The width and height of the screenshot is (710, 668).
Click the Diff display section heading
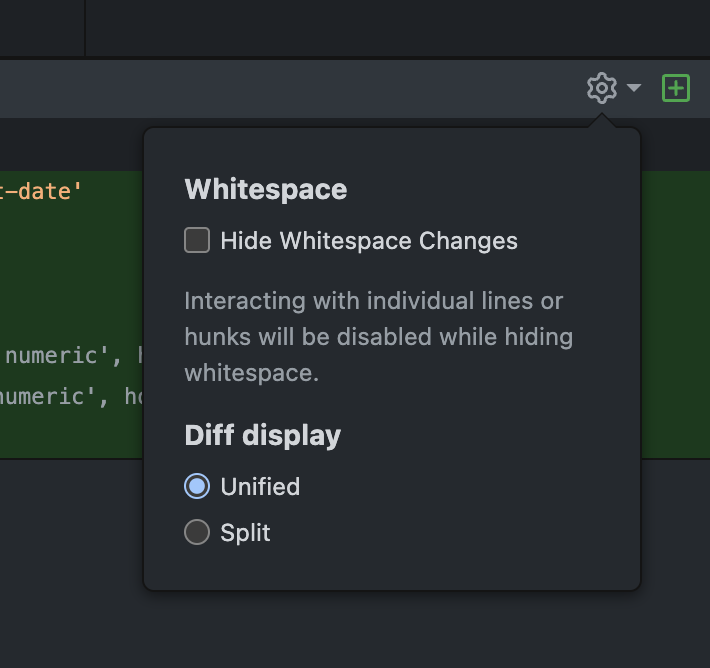[x=263, y=436]
